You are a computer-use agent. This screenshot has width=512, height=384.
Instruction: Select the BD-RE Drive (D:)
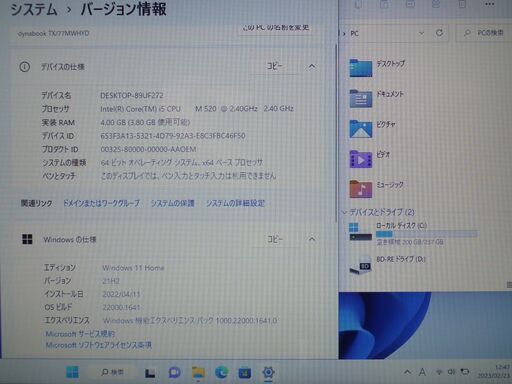click(387, 265)
